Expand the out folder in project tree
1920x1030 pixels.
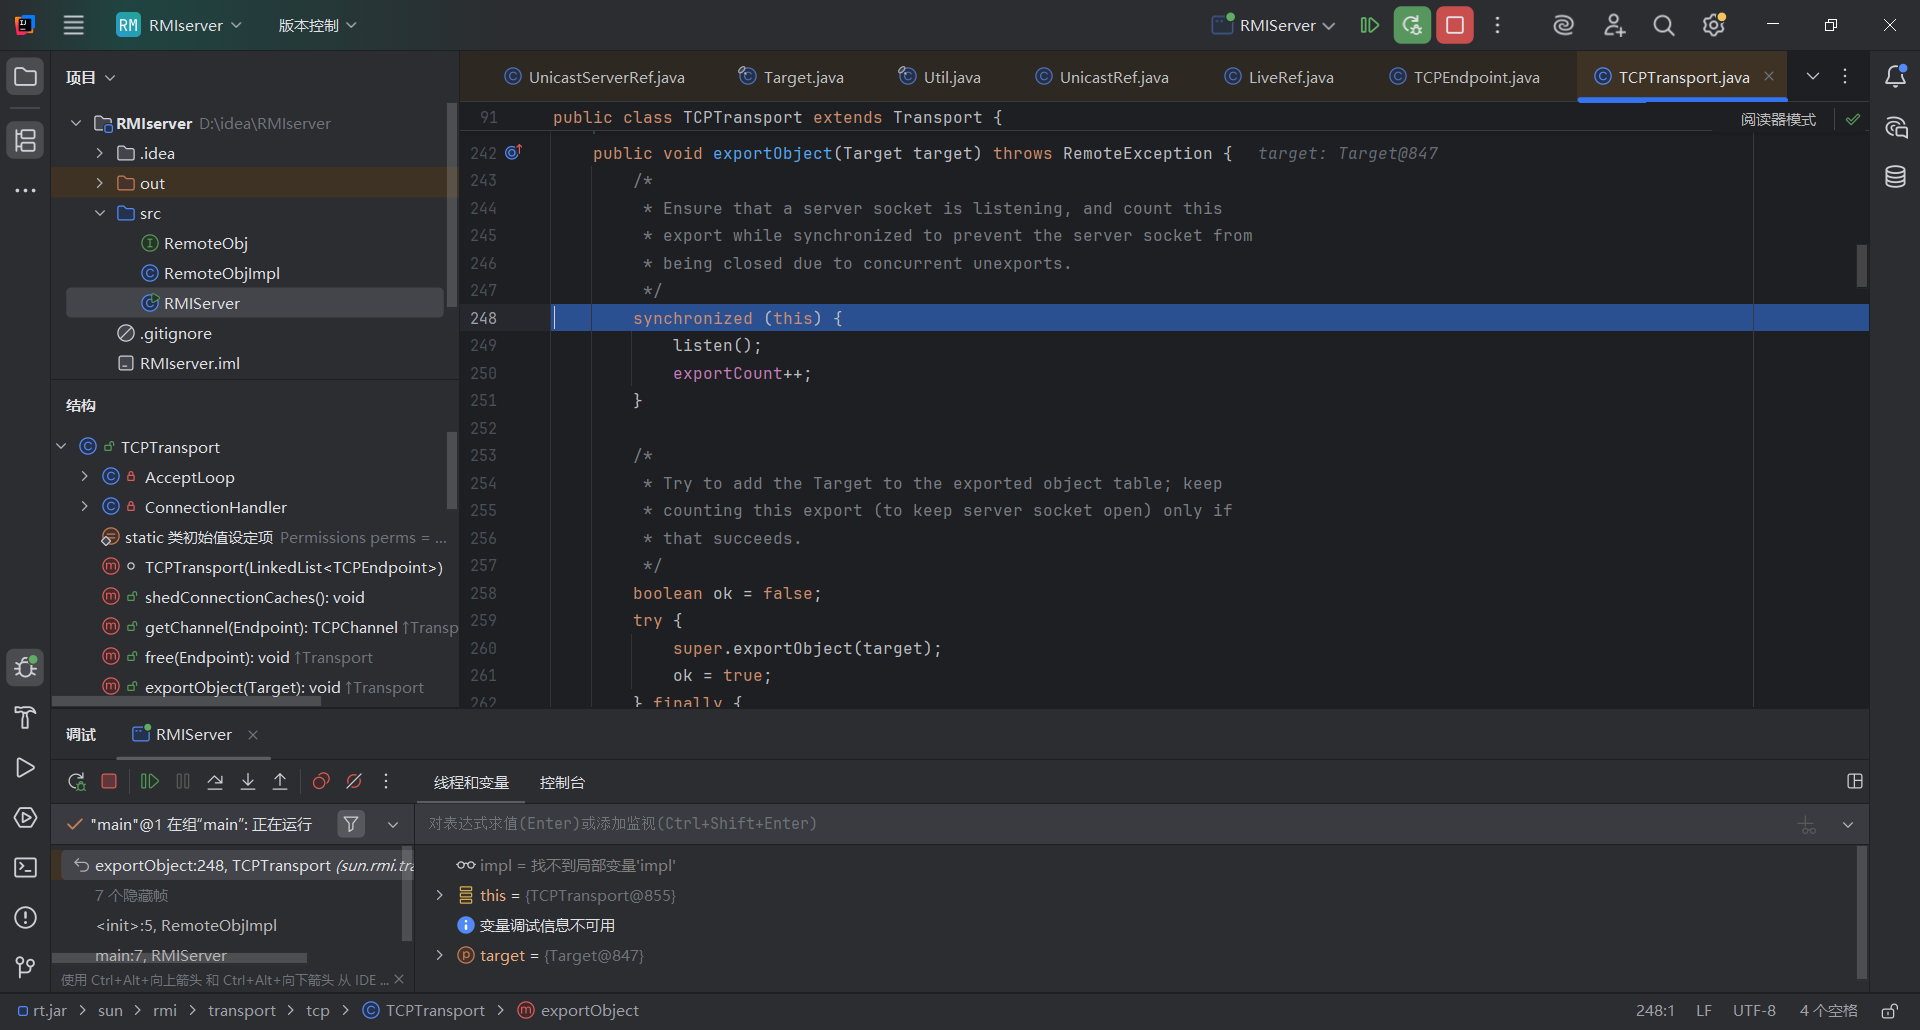click(x=100, y=183)
